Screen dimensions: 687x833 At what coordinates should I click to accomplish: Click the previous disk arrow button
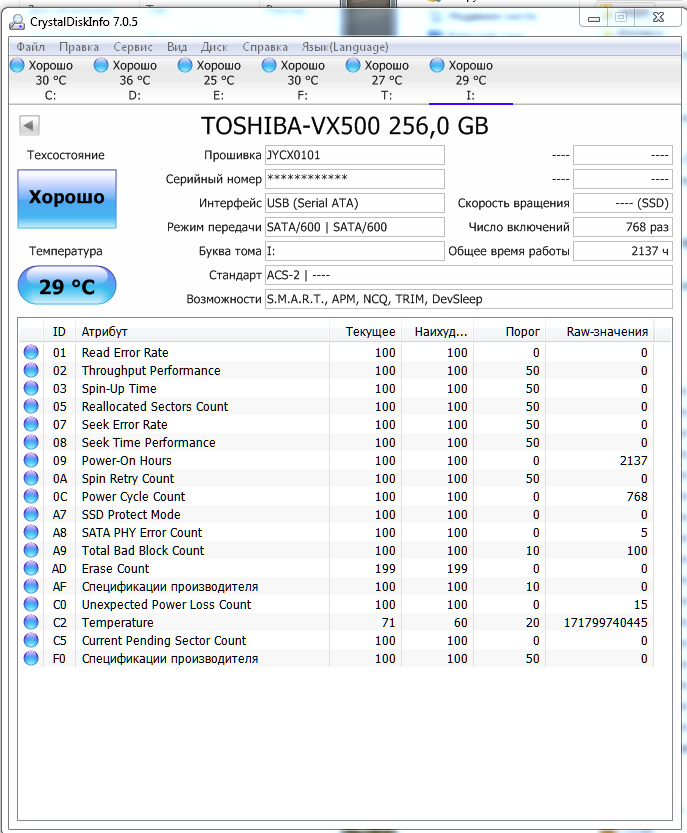[29, 125]
